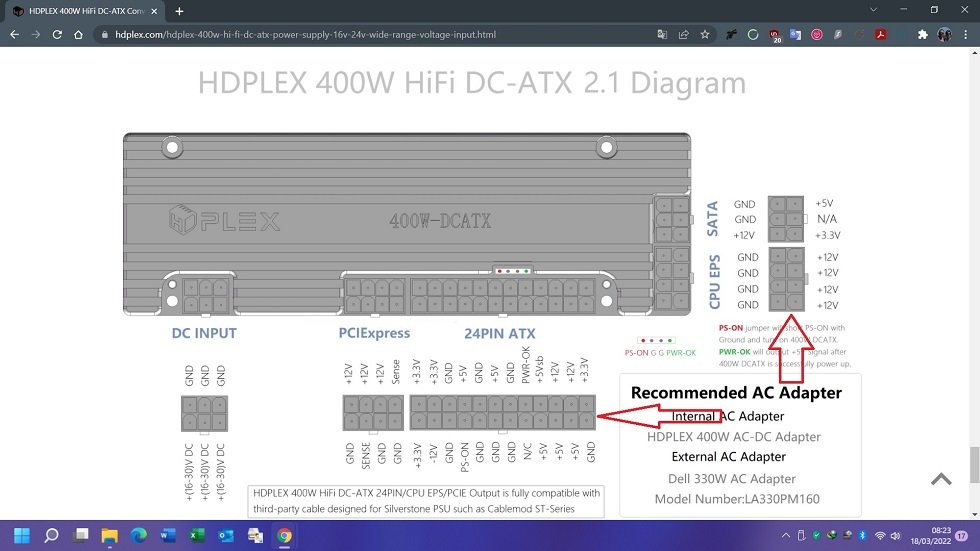This screenshot has width=980, height=551.
Task: Show hidden system tray icons
Action: 786,535
